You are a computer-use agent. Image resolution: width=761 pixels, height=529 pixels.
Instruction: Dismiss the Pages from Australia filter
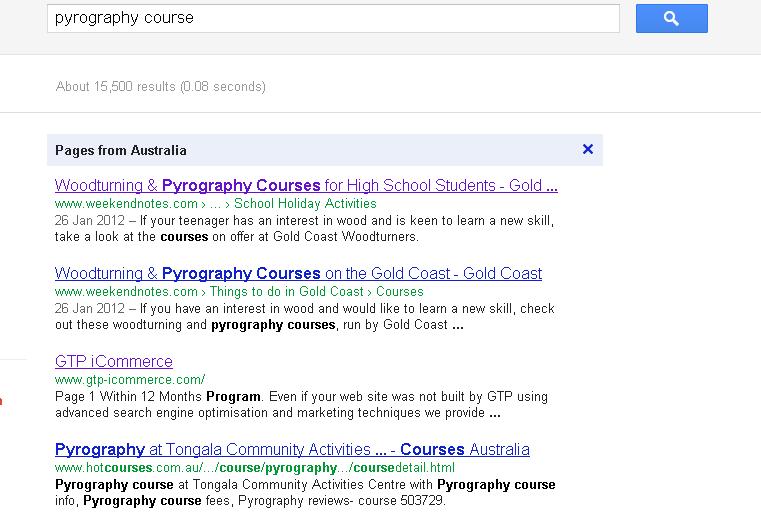click(588, 150)
